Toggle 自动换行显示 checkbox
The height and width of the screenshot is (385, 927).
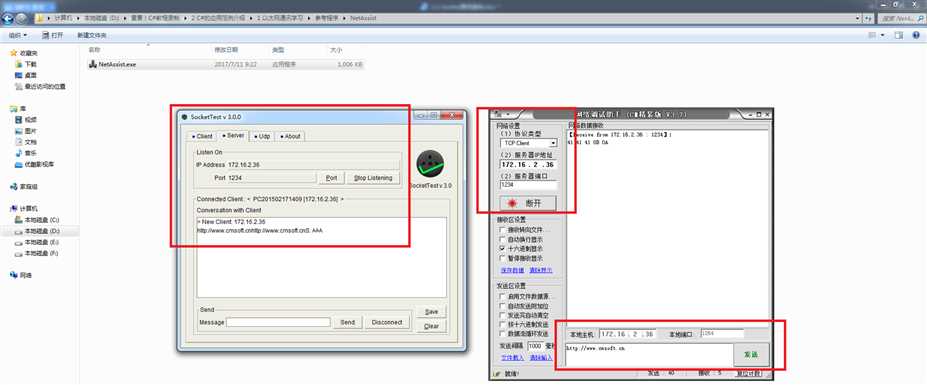point(503,240)
